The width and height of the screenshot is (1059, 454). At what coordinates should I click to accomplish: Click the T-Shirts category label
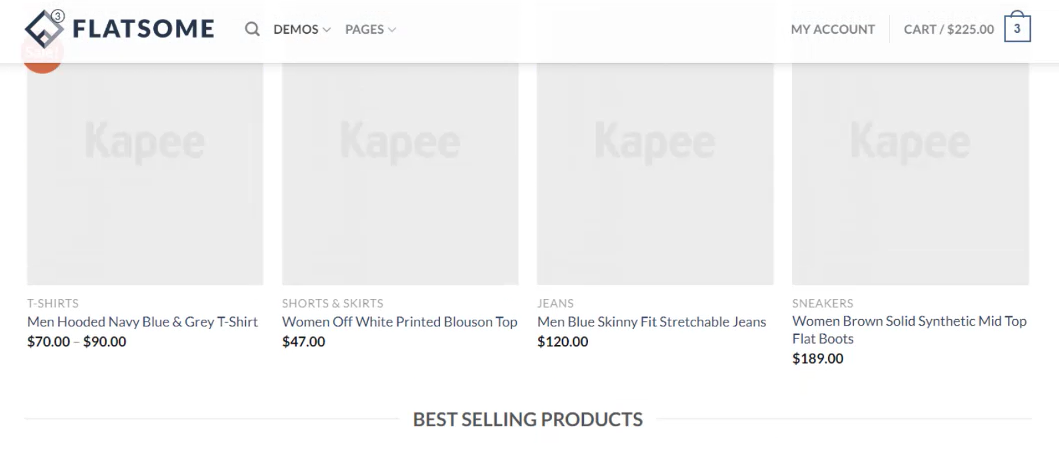(x=53, y=303)
